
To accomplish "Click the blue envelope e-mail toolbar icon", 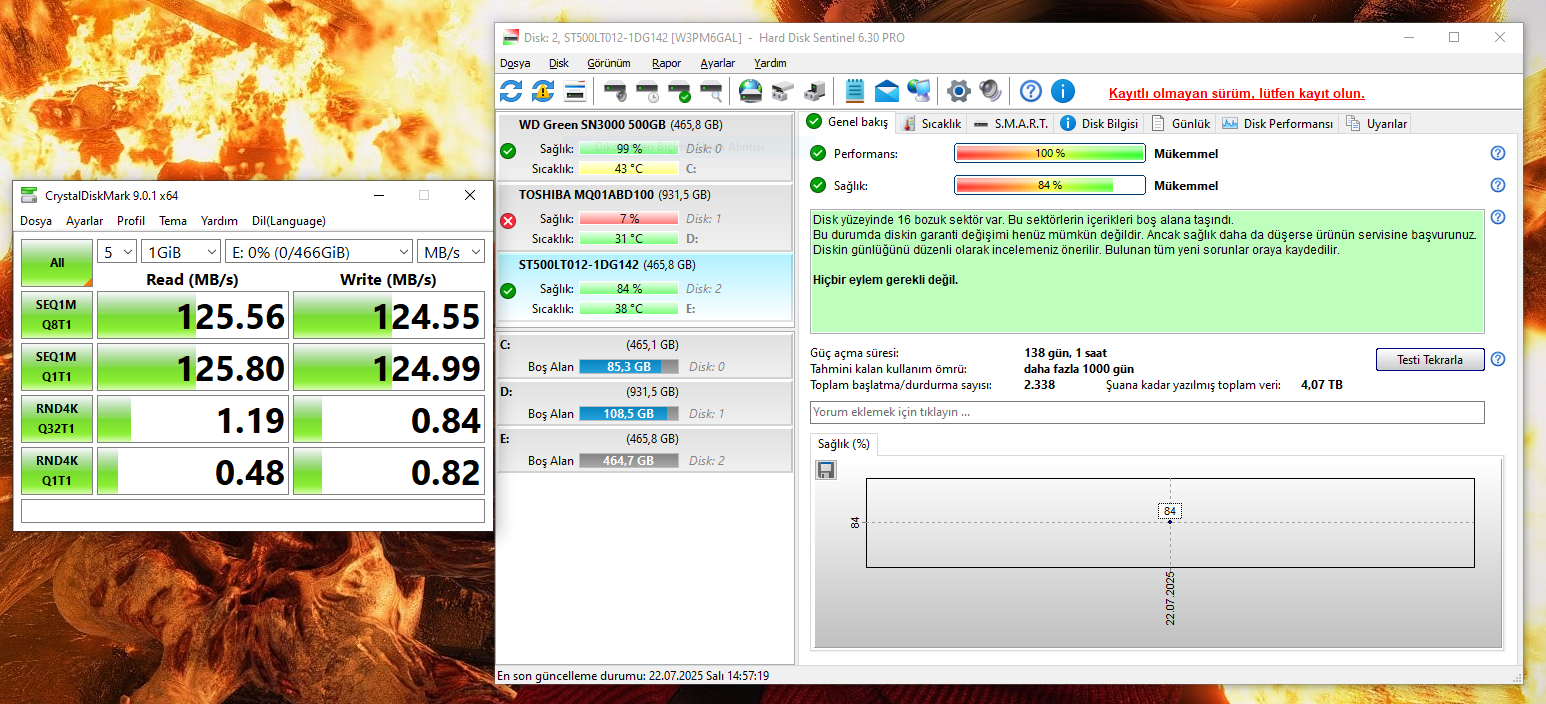I will (x=887, y=92).
